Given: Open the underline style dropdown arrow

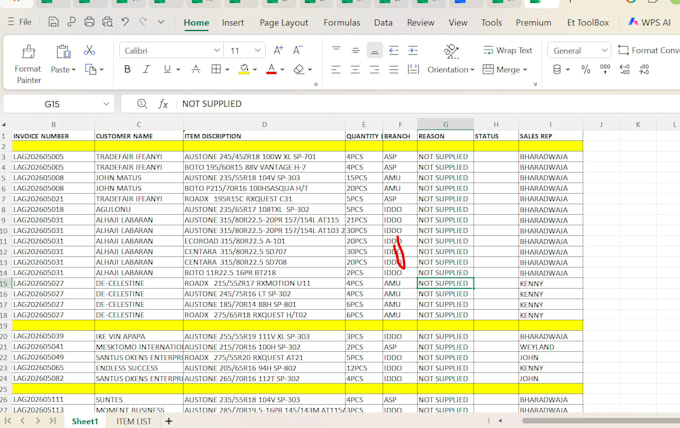Looking at the screenshot, I should [x=178, y=69].
